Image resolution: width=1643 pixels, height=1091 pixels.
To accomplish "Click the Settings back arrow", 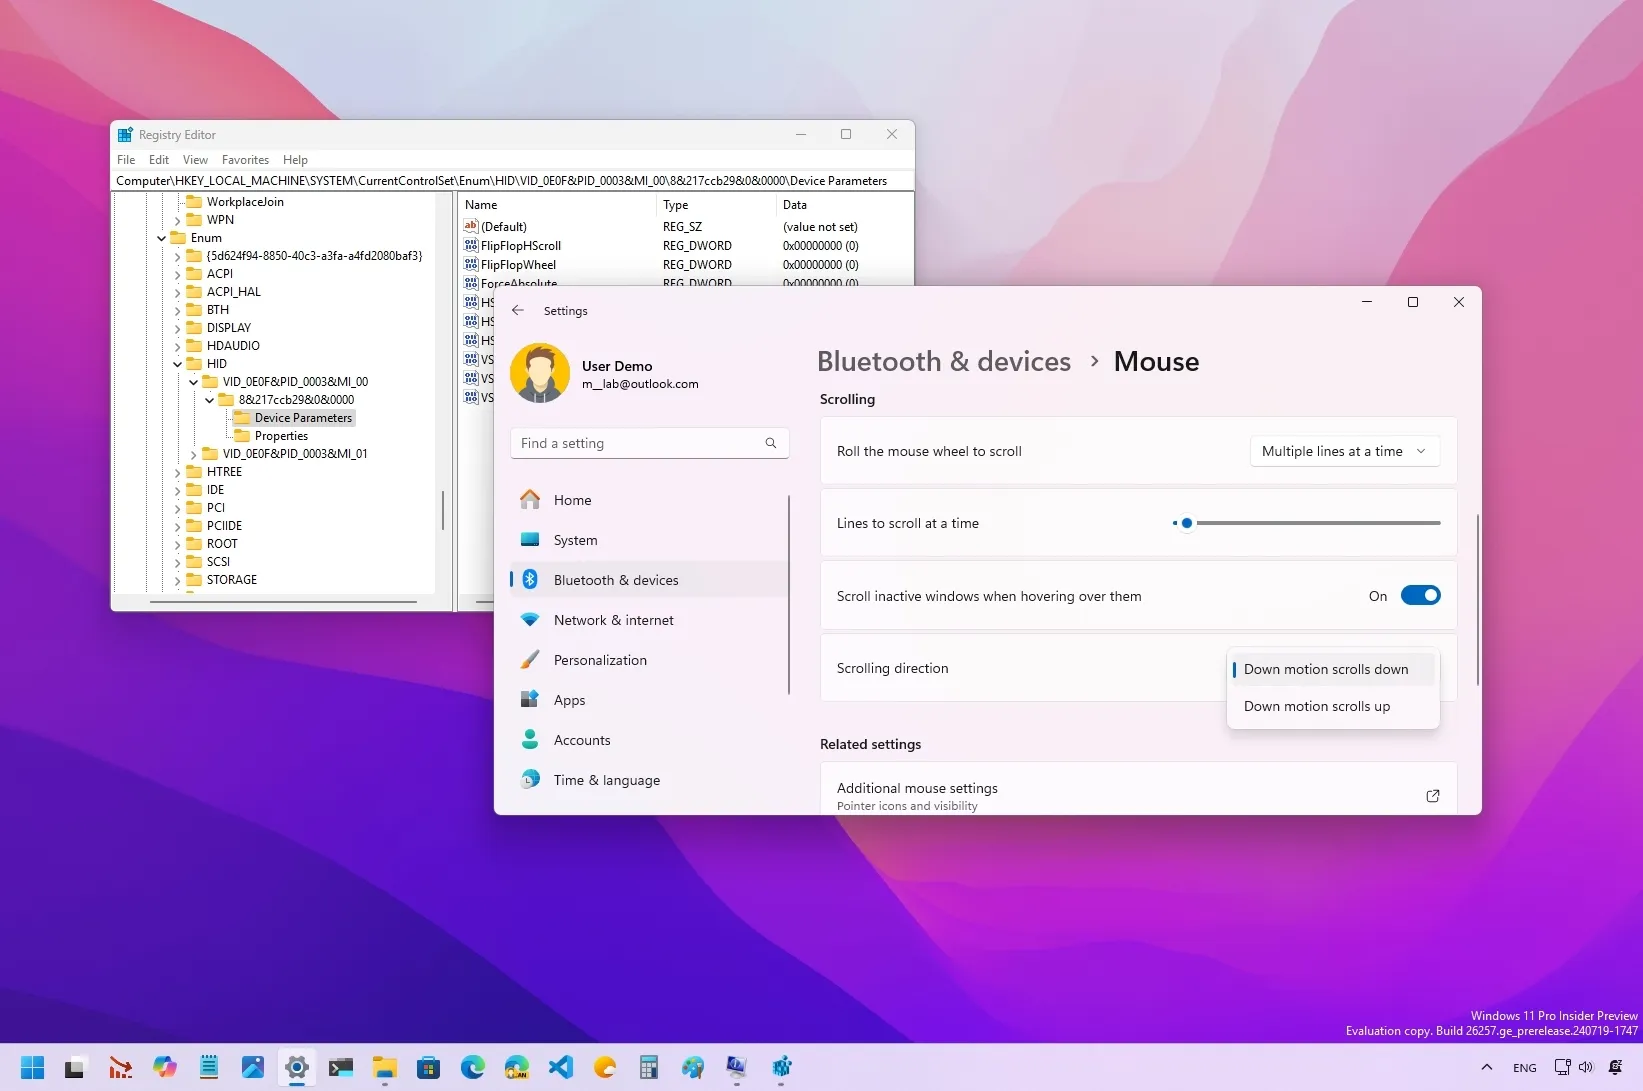I will (x=518, y=311).
